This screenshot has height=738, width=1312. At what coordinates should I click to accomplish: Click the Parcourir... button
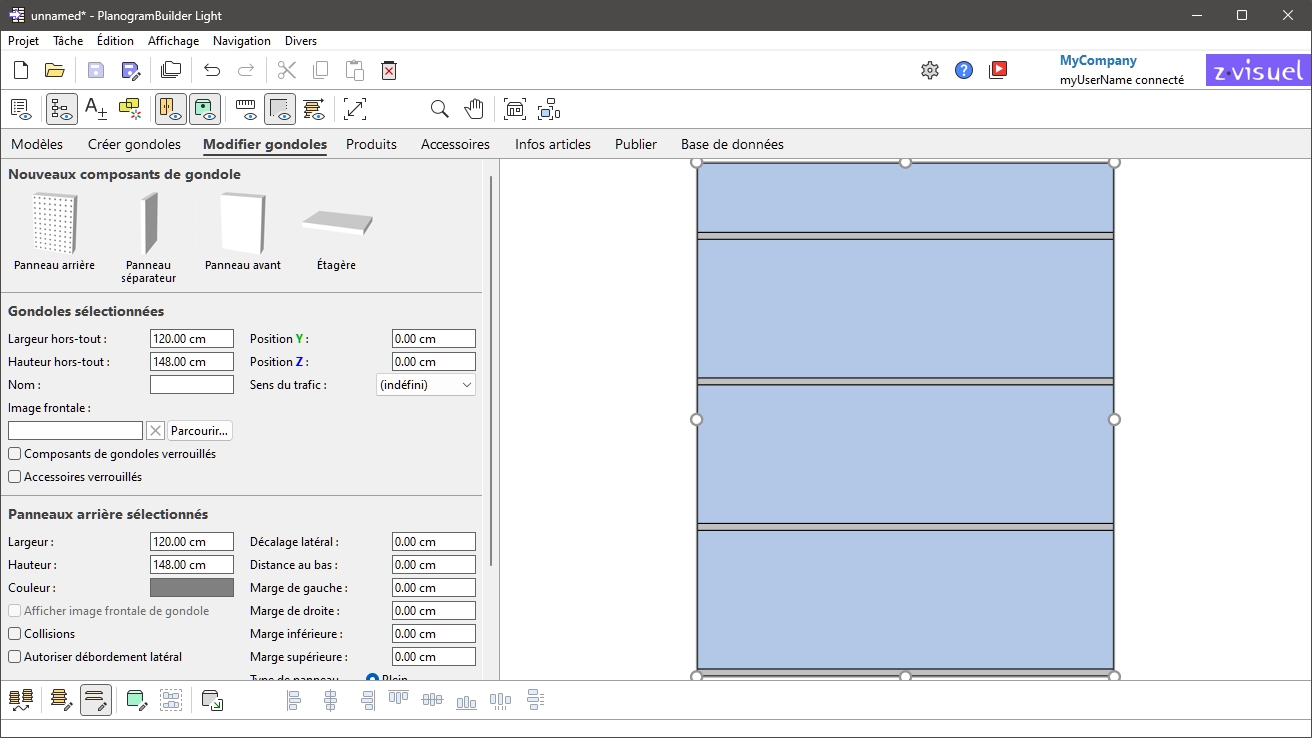coord(200,431)
